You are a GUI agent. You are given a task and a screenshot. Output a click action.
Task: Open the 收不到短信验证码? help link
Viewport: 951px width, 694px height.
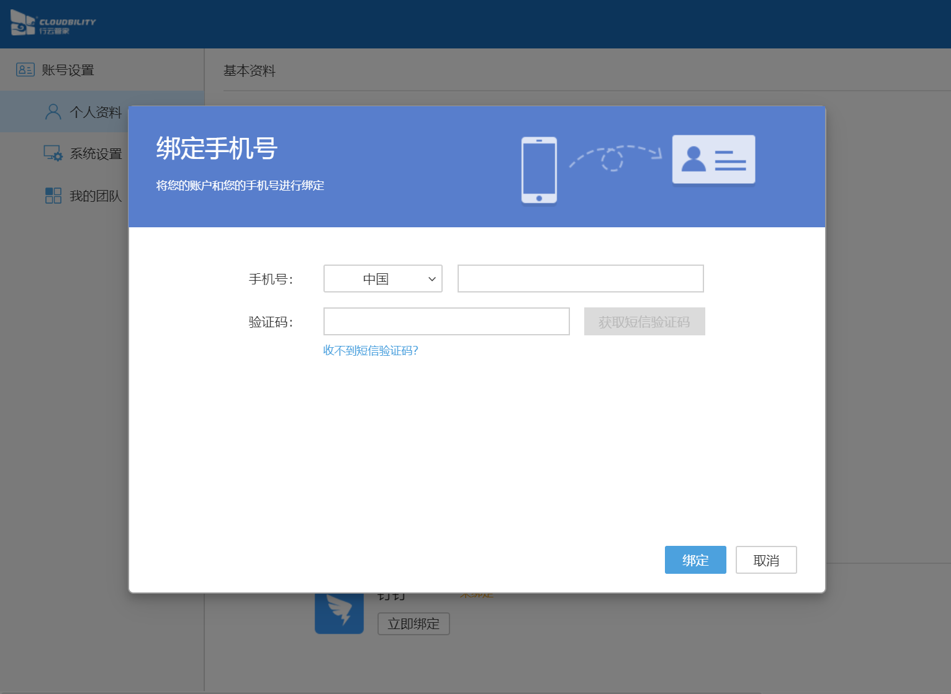coord(370,351)
